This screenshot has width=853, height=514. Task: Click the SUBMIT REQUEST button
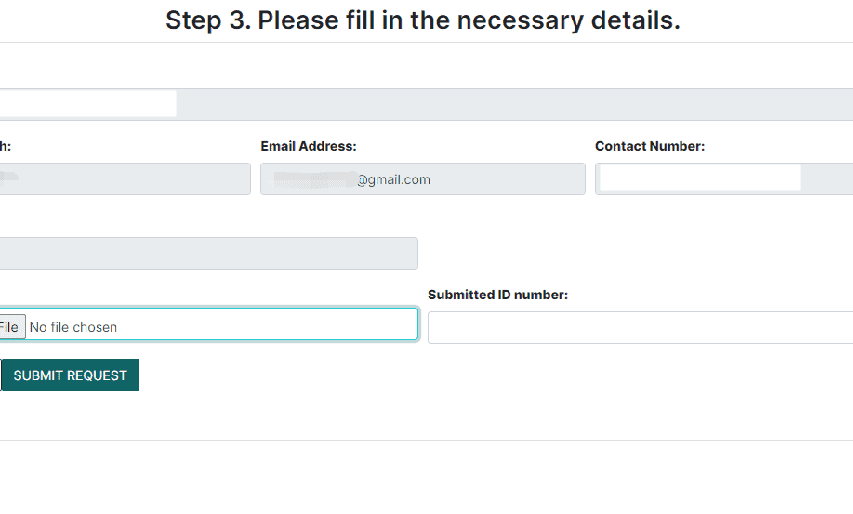[x=70, y=375]
